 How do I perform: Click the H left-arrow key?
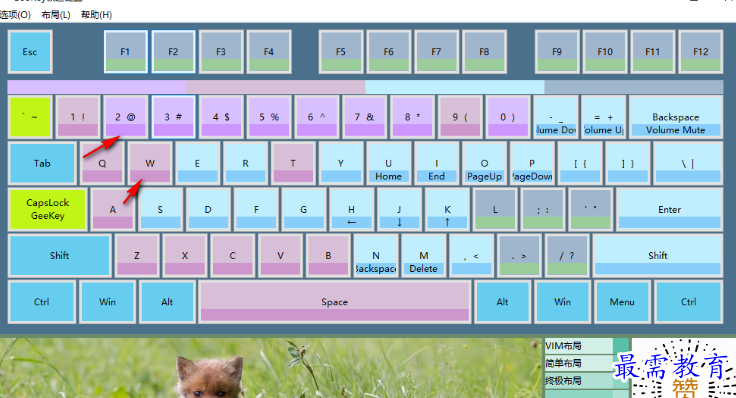(x=352, y=209)
